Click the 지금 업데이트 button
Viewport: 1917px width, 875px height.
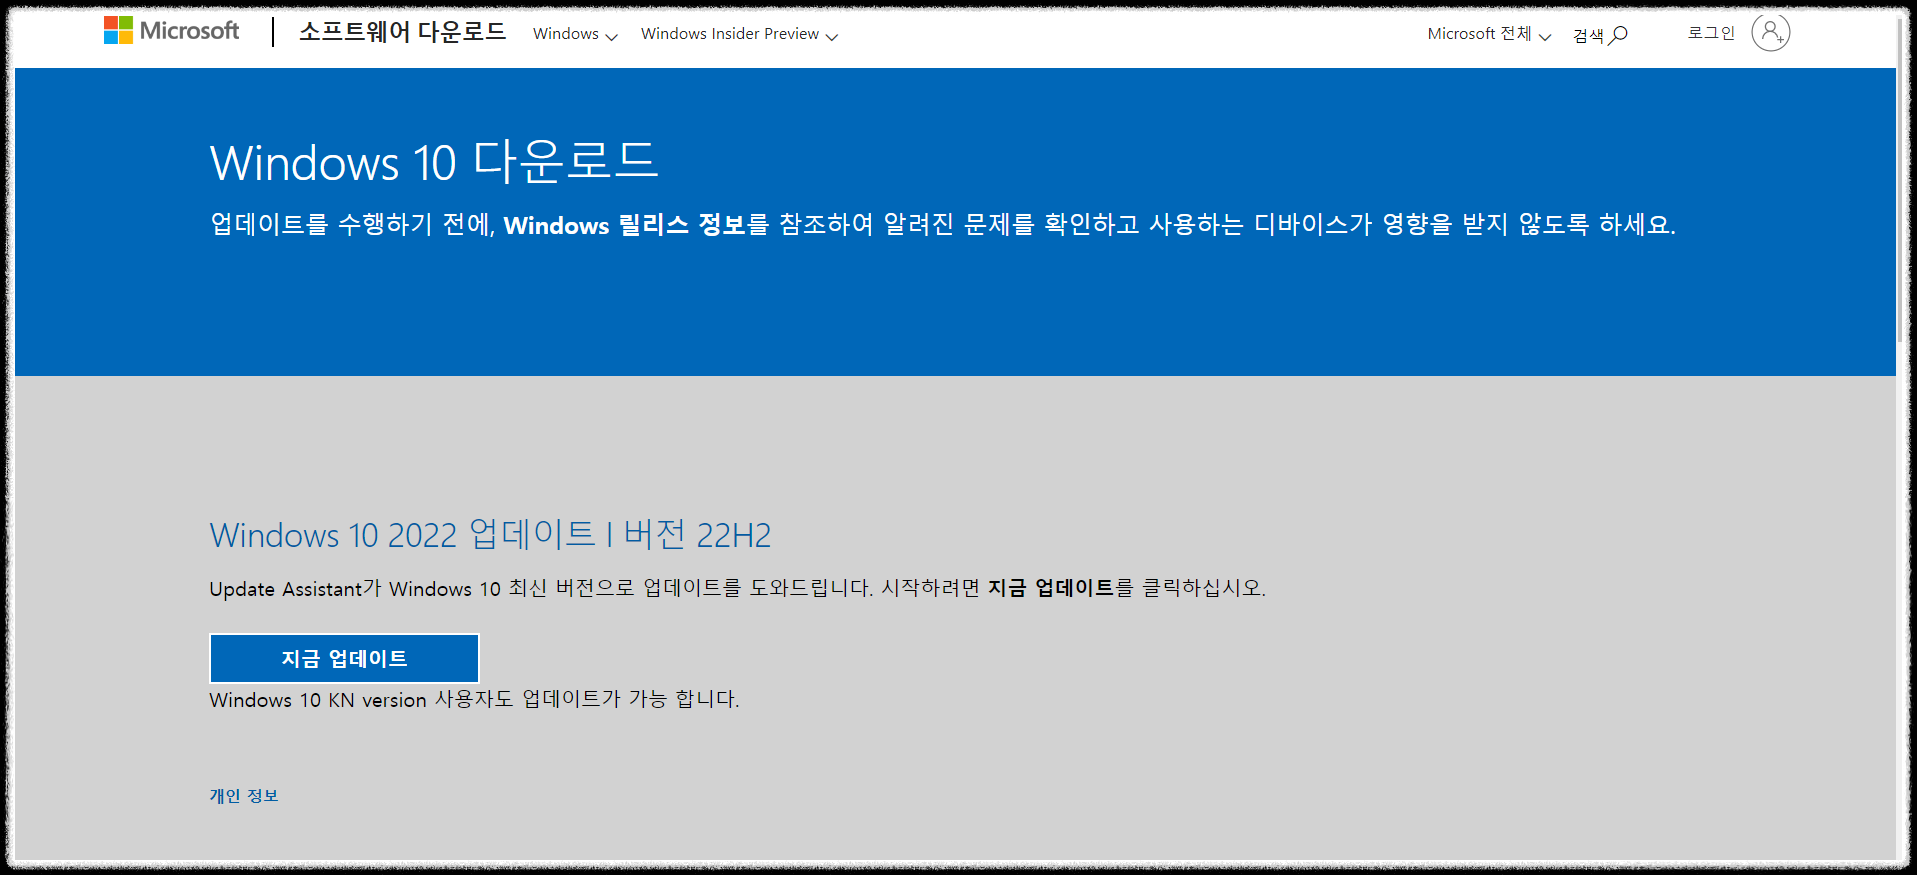pyautogui.click(x=344, y=658)
